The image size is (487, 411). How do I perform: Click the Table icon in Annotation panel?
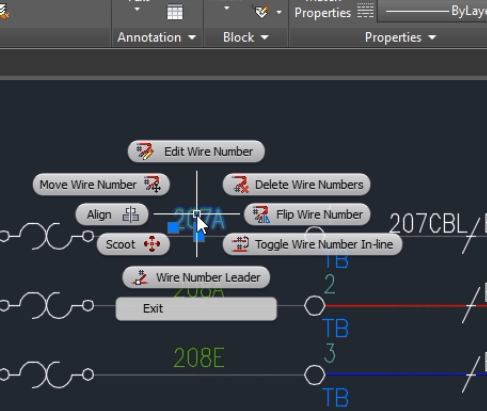[x=175, y=12]
